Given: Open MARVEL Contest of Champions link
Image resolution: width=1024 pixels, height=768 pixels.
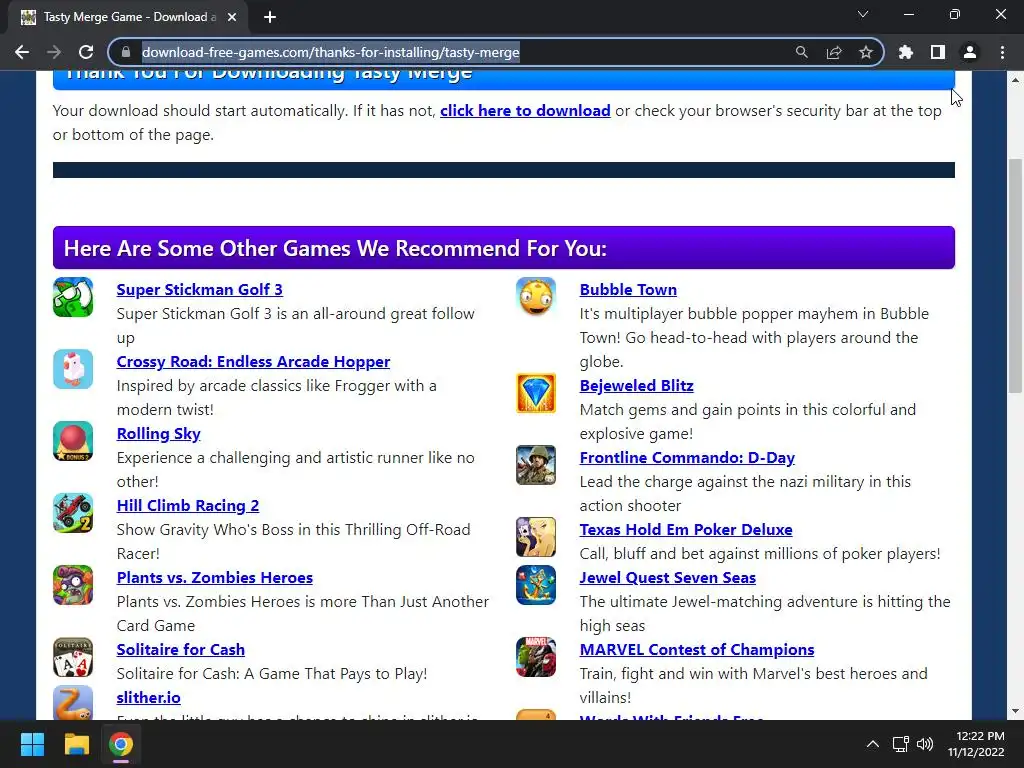Looking at the screenshot, I should 697,649.
